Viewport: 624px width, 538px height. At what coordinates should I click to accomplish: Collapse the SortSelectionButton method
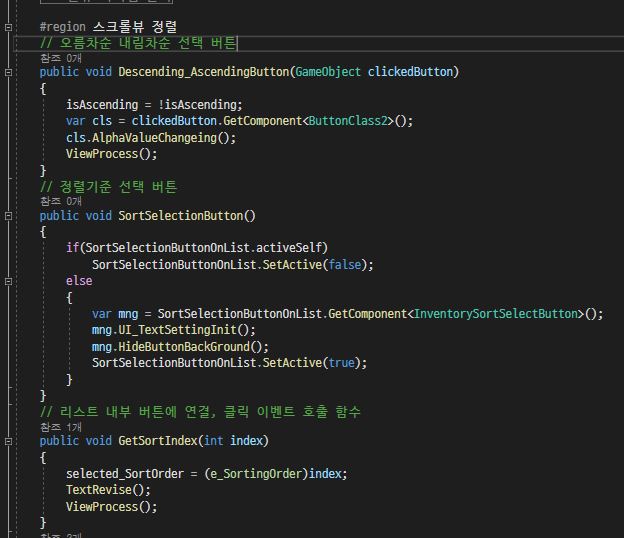coord(8,216)
